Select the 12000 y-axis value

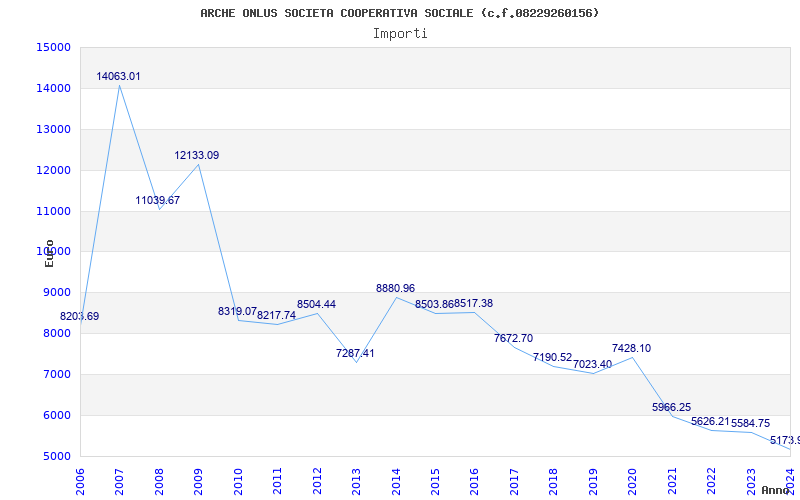(x=54, y=170)
